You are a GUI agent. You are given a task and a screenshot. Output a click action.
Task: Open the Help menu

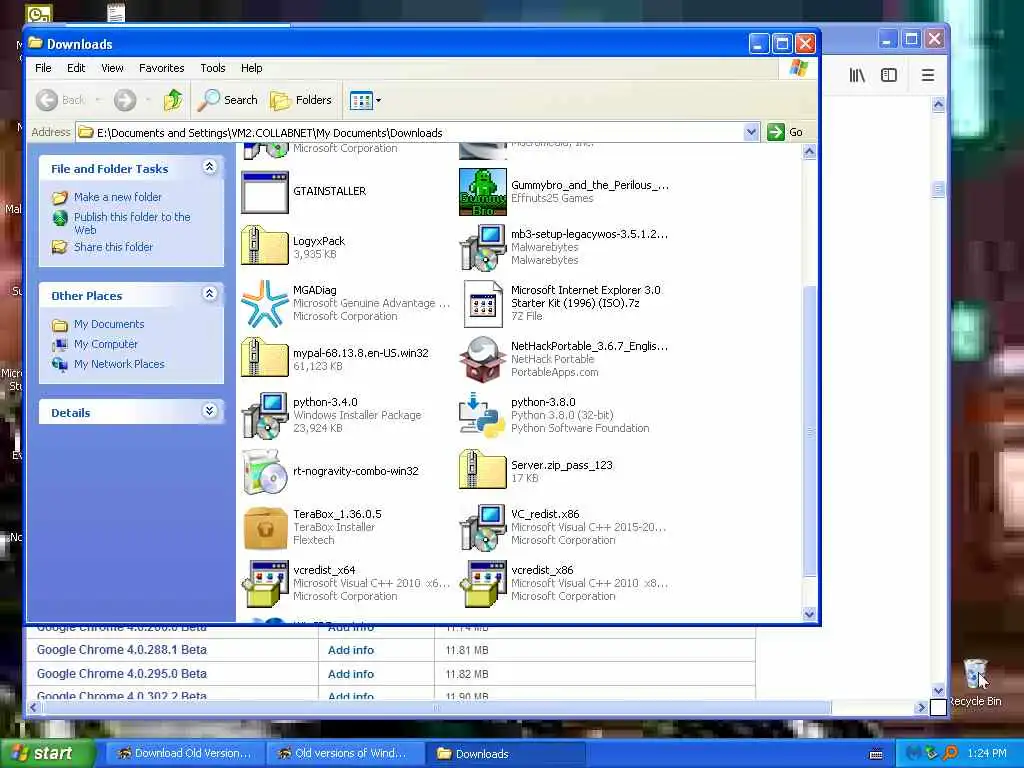[251, 68]
